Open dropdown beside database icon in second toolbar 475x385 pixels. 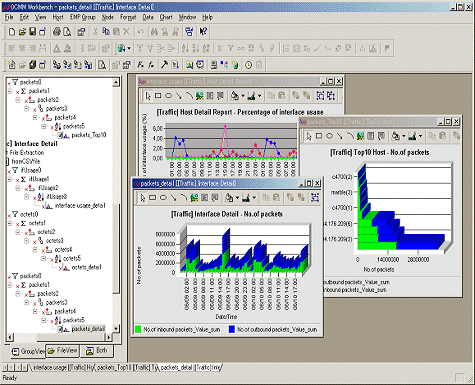tap(129, 49)
